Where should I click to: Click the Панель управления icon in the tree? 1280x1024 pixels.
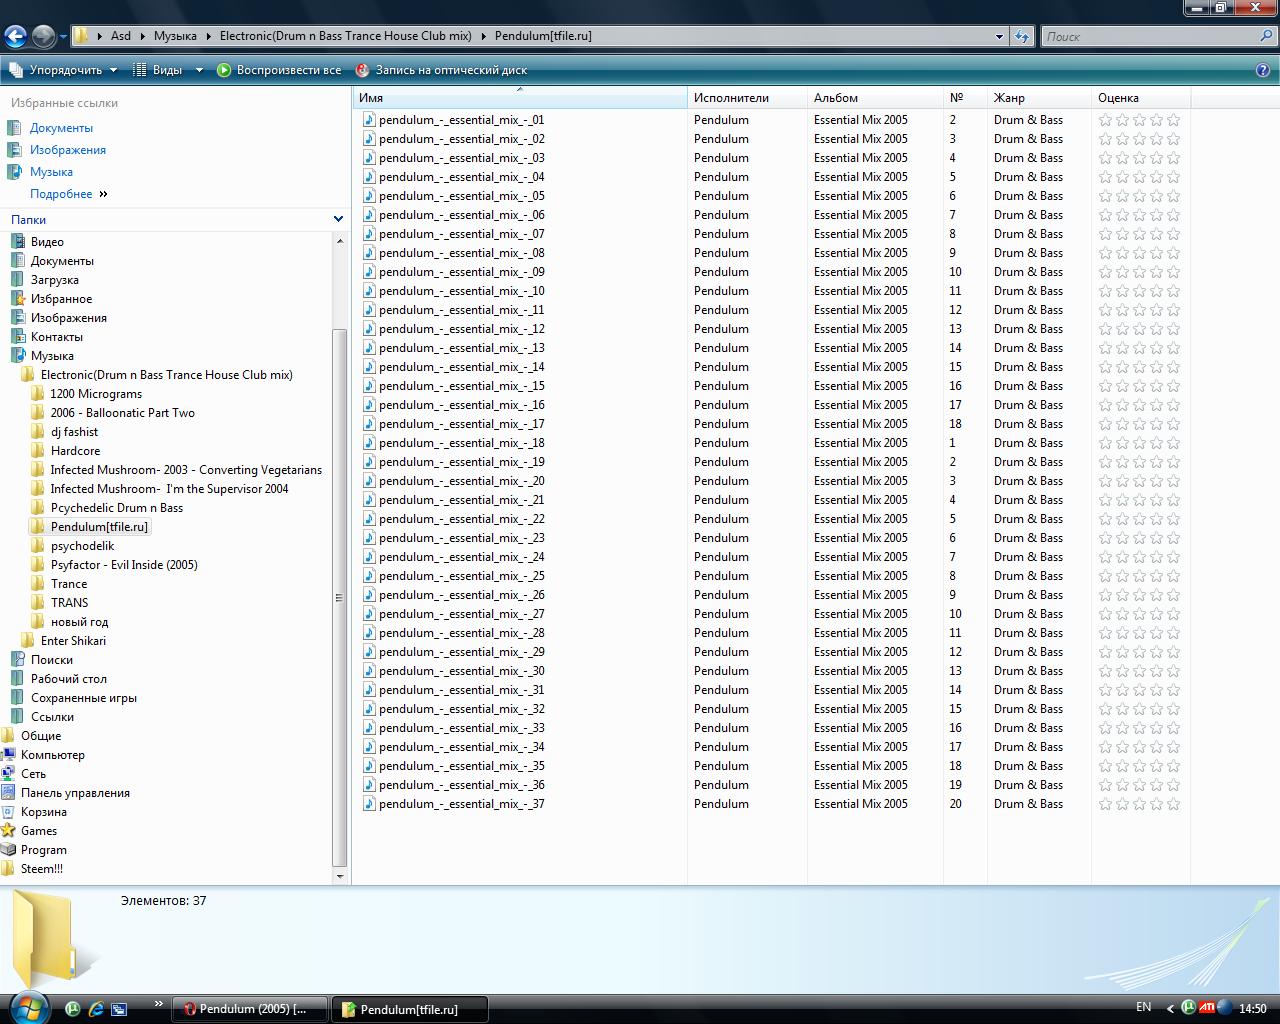[x=9, y=793]
